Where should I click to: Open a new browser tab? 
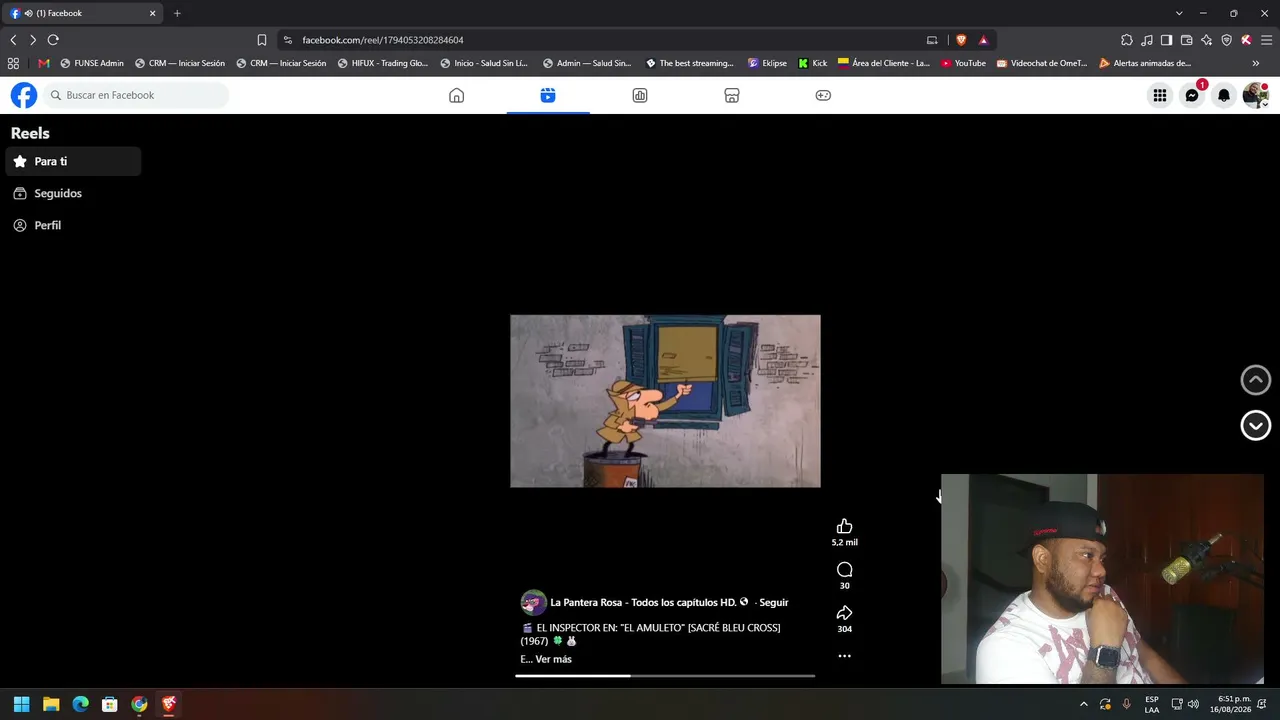[x=177, y=13]
